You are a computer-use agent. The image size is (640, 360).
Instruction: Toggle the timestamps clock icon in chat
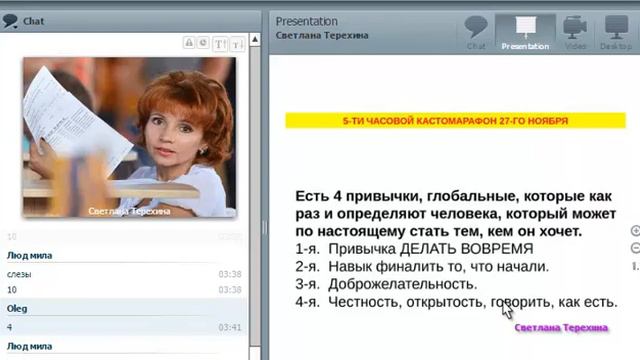coord(203,43)
